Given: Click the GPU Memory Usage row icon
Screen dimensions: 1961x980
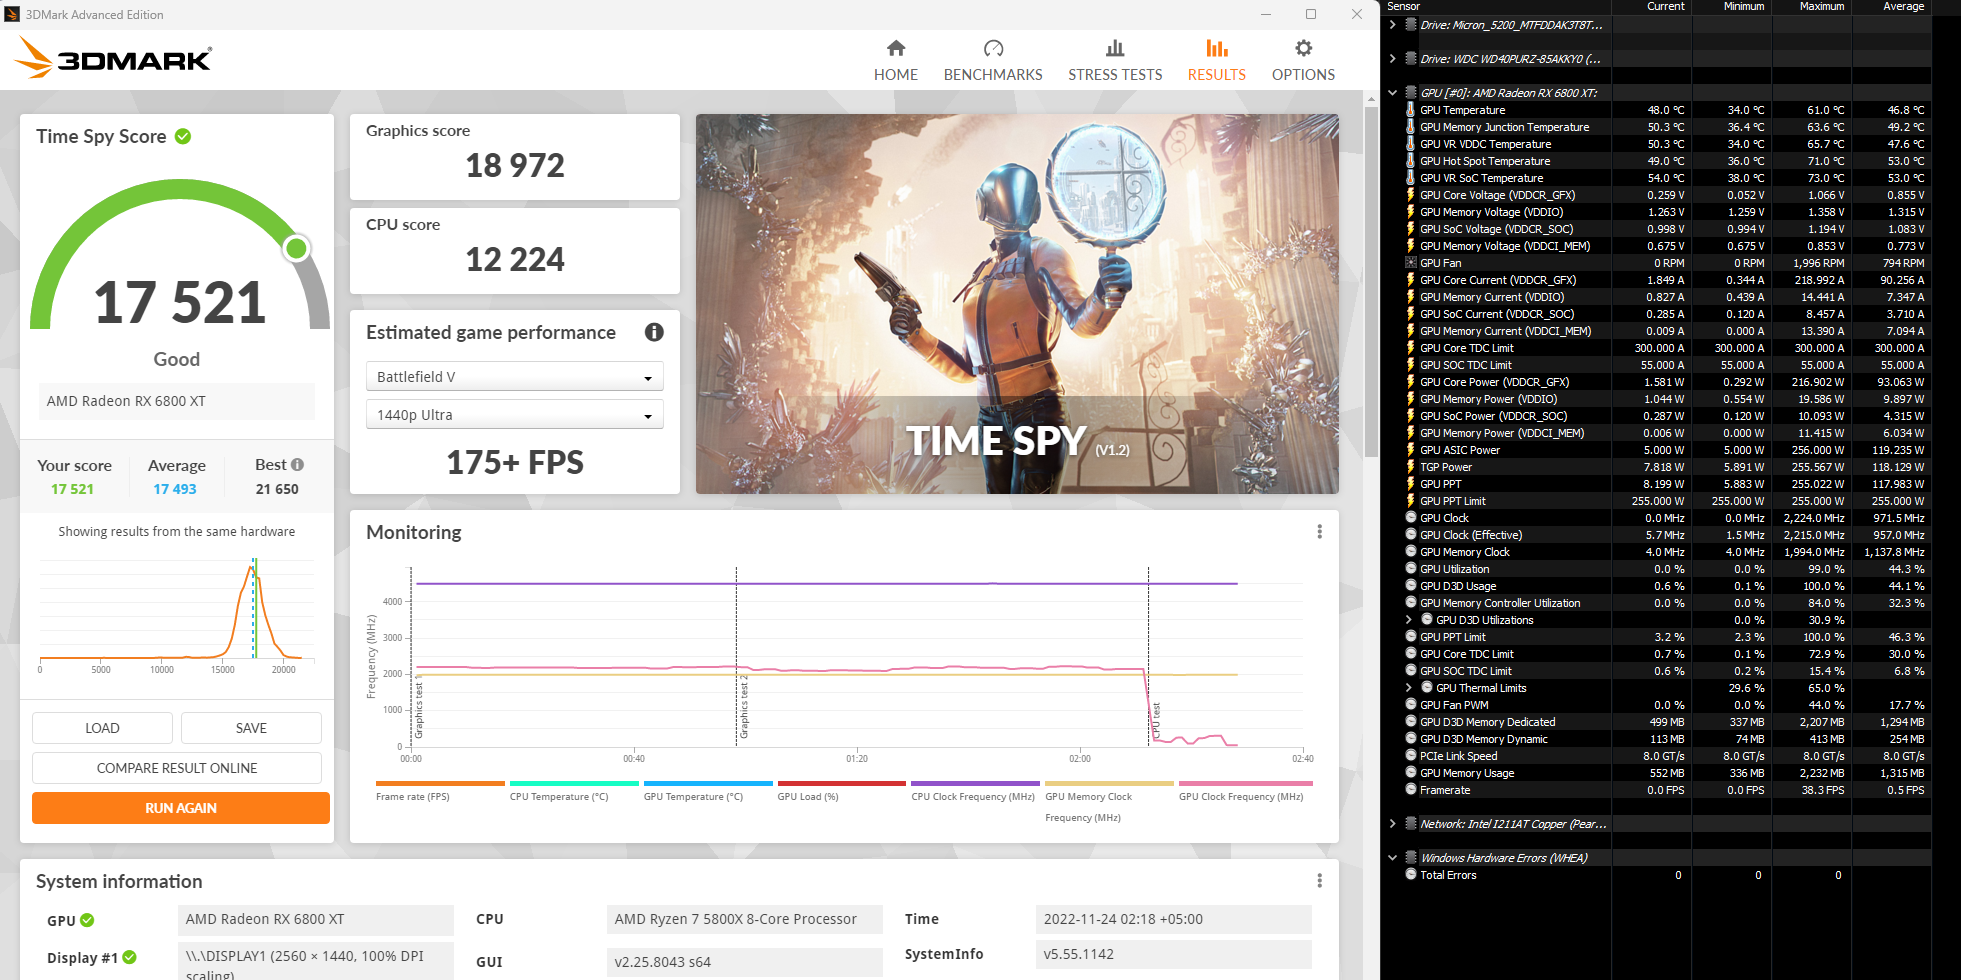Looking at the screenshot, I should tap(1411, 773).
